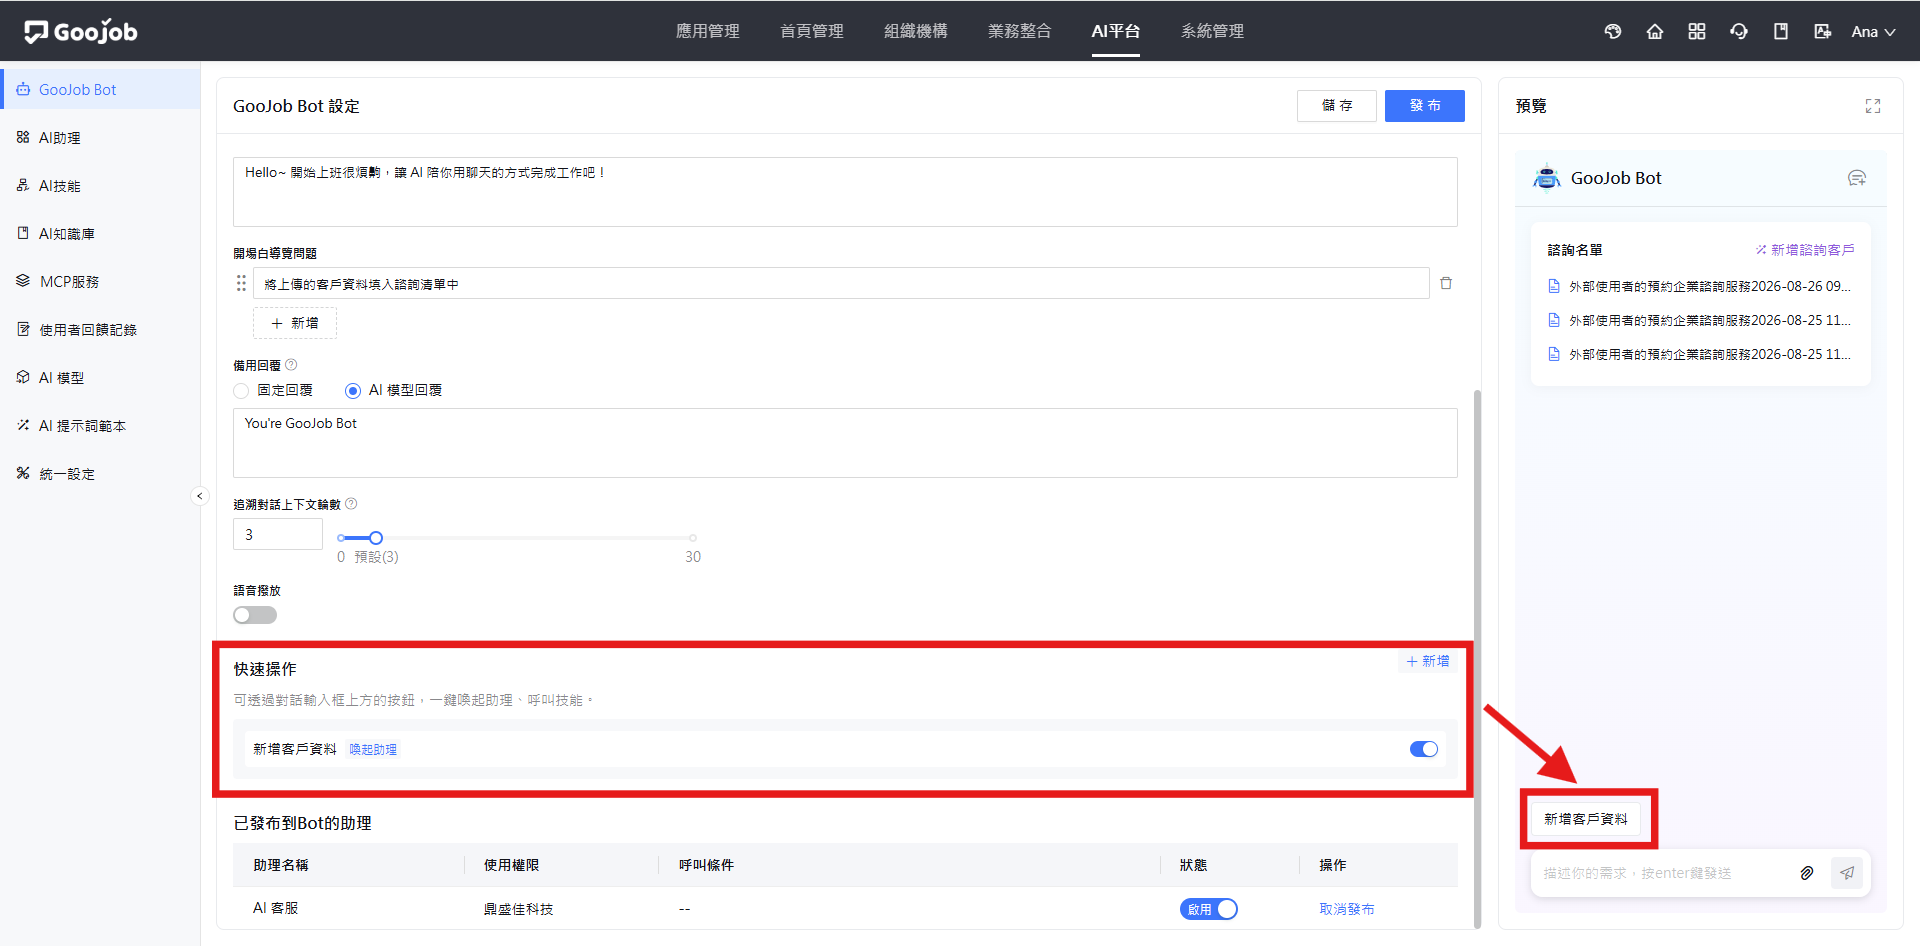Click the 追溯對話上下文輪數 help icon
The width and height of the screenshot is (1920, 946).
click(351, 504)
